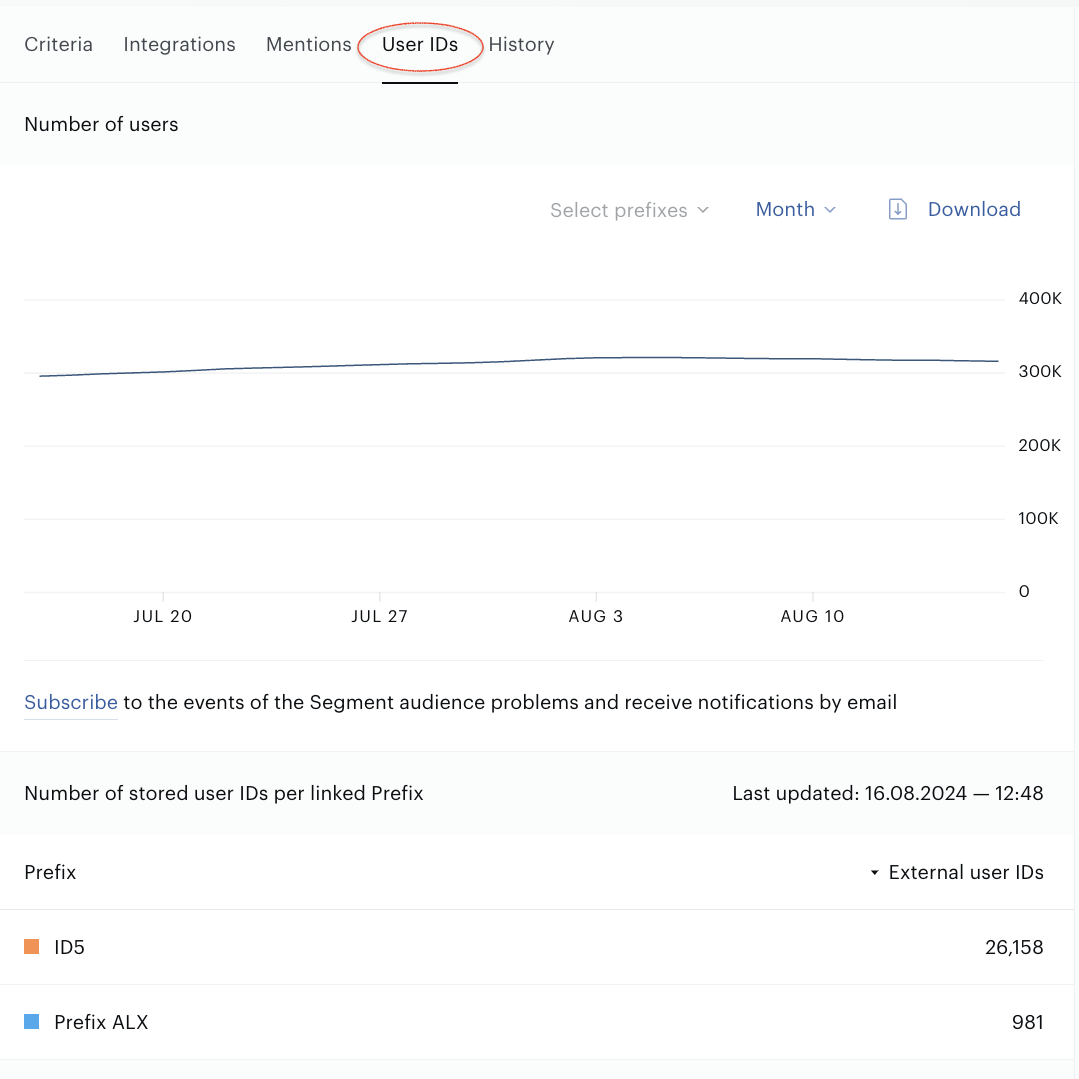This screenshot has height=1079, width=1079.
Task: Open the Mentions tab
Action: [x=308, y=45]
